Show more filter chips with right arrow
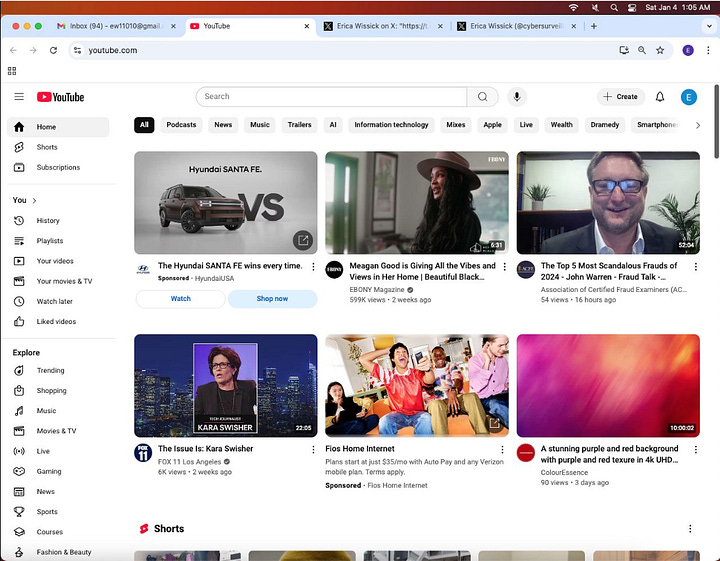 click(698, 125)
